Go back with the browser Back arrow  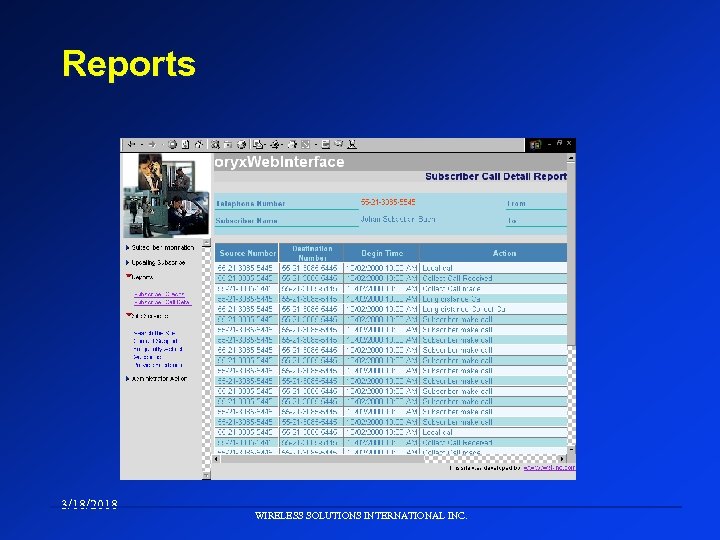131,145
